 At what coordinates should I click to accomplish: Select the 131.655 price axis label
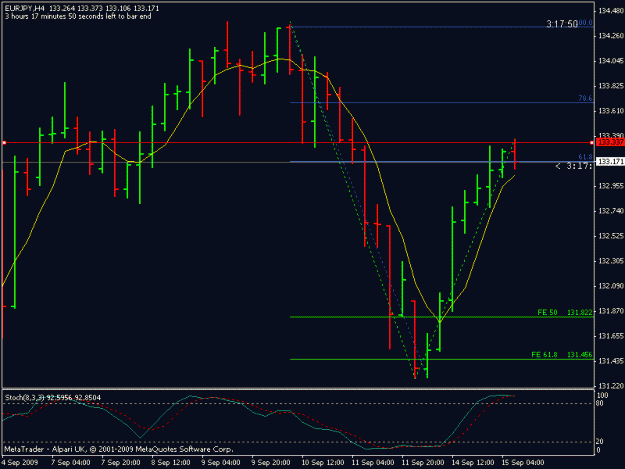click(x=611, y=336)
